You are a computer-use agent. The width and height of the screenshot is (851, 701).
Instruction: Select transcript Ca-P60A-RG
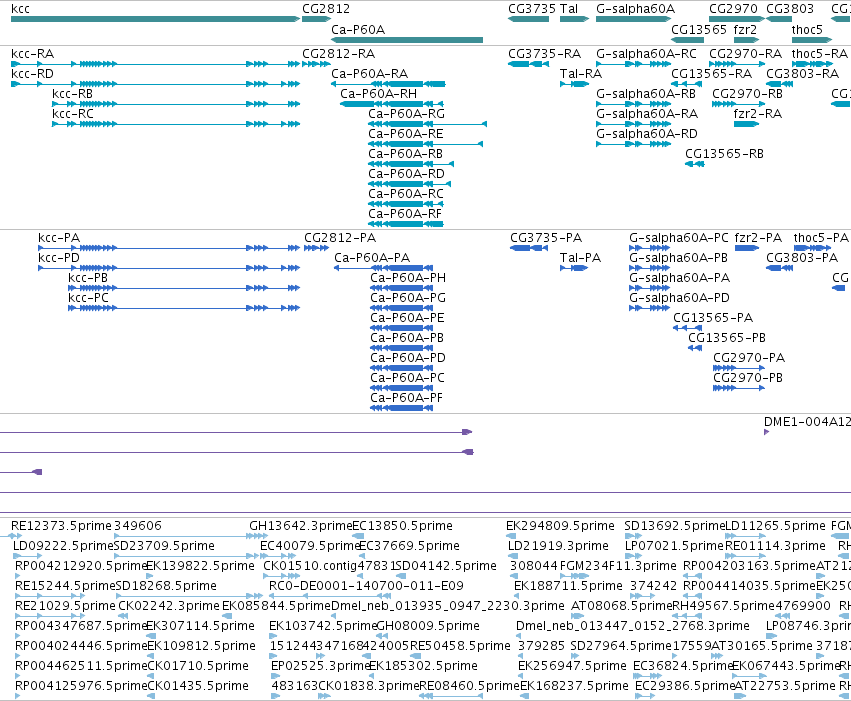click(x=407, y=114)
